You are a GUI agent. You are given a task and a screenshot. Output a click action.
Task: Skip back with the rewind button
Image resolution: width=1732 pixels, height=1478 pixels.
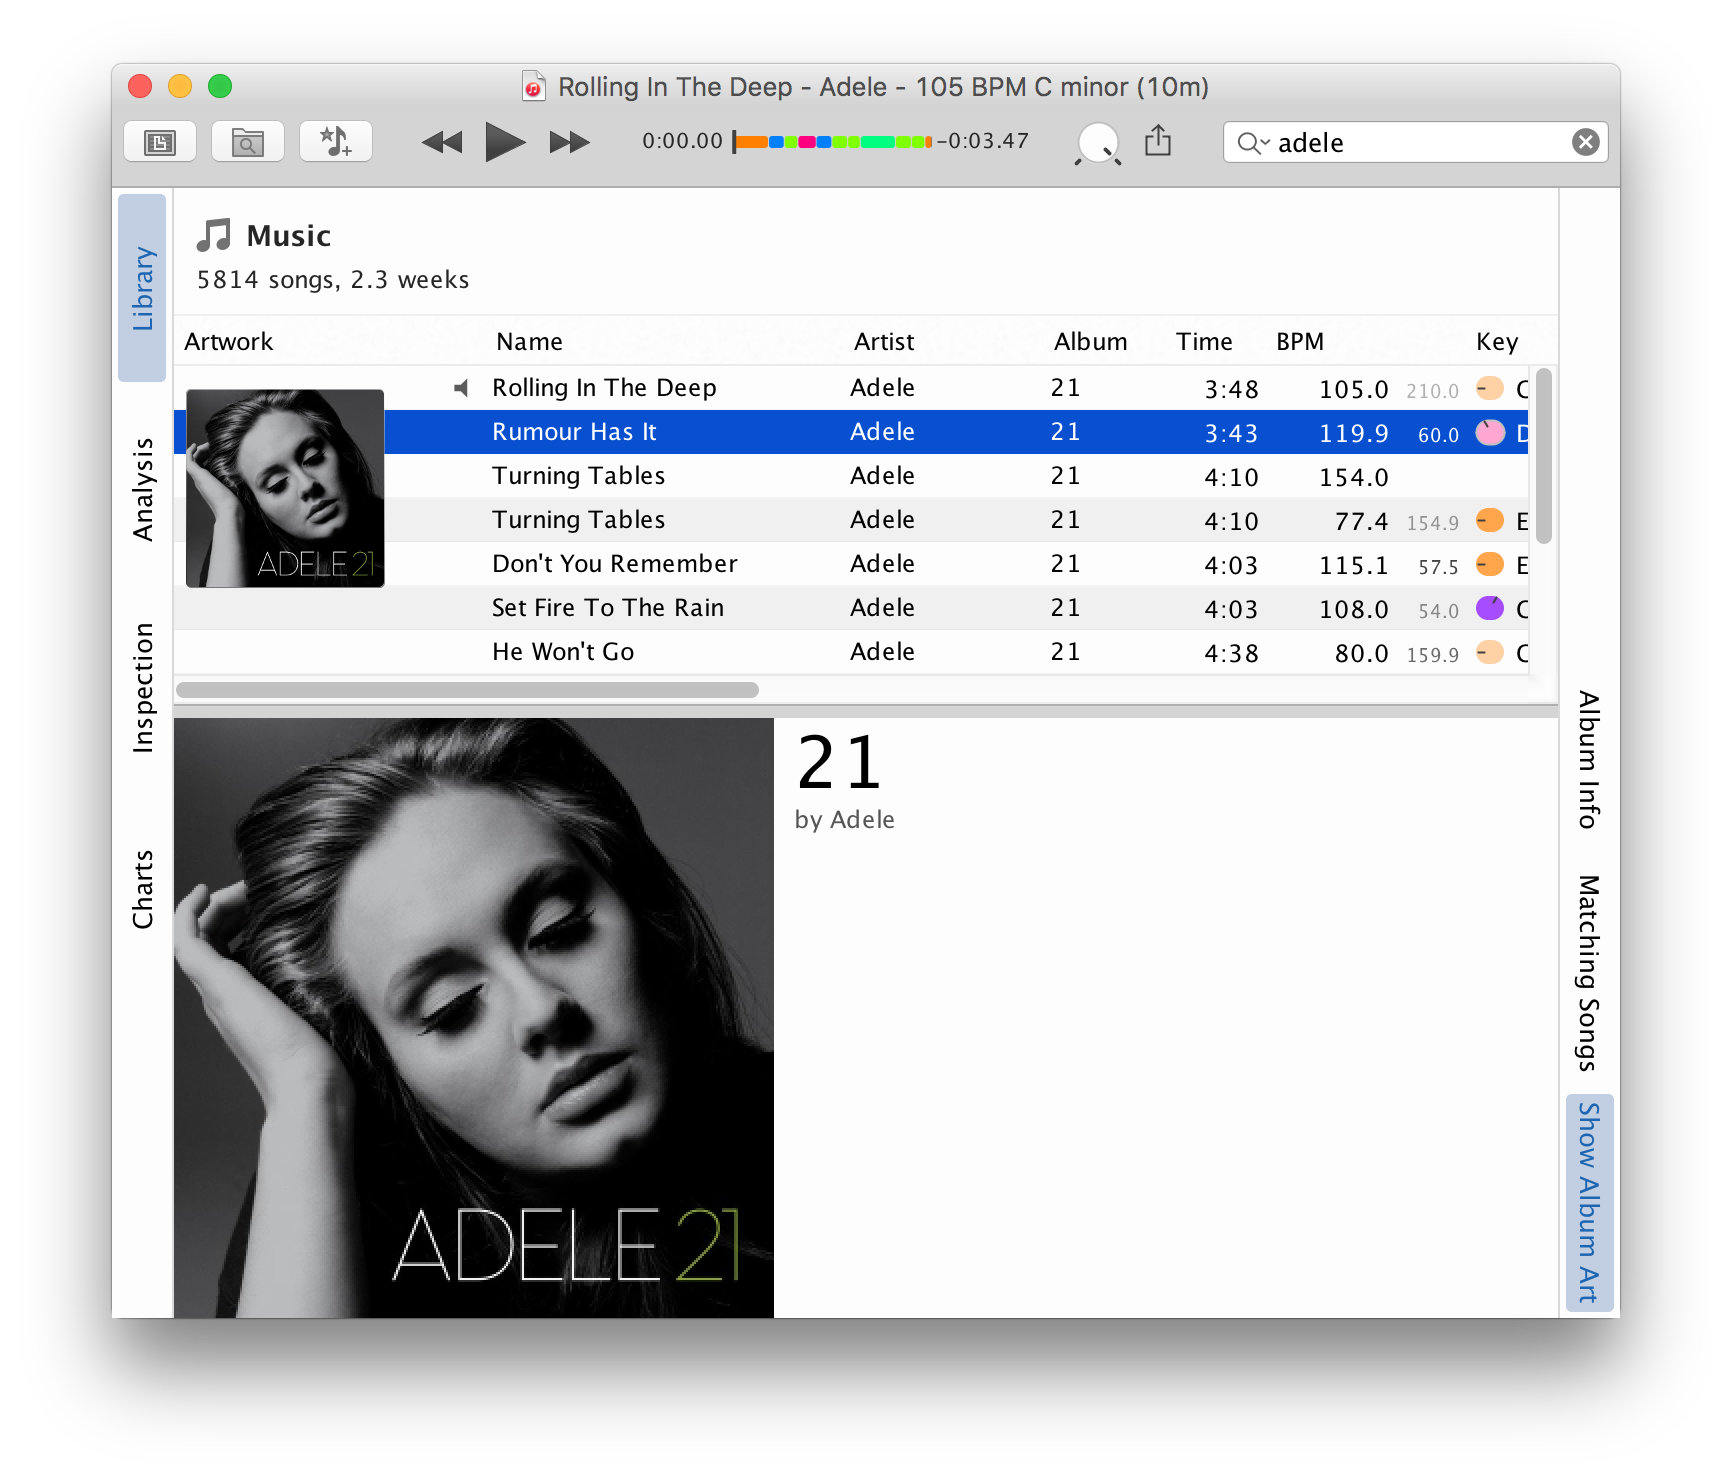point(441,142)
